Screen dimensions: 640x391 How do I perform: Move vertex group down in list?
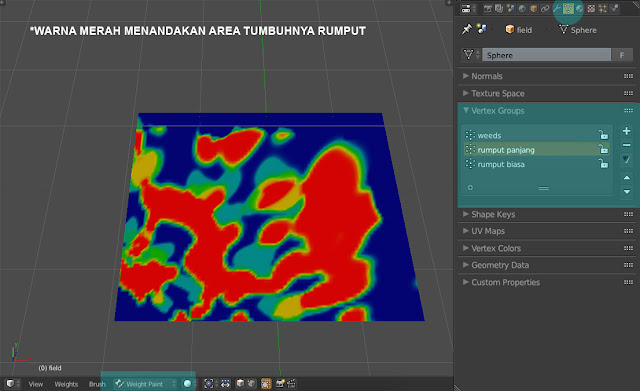pyautogui.click(x=627, y=191)
